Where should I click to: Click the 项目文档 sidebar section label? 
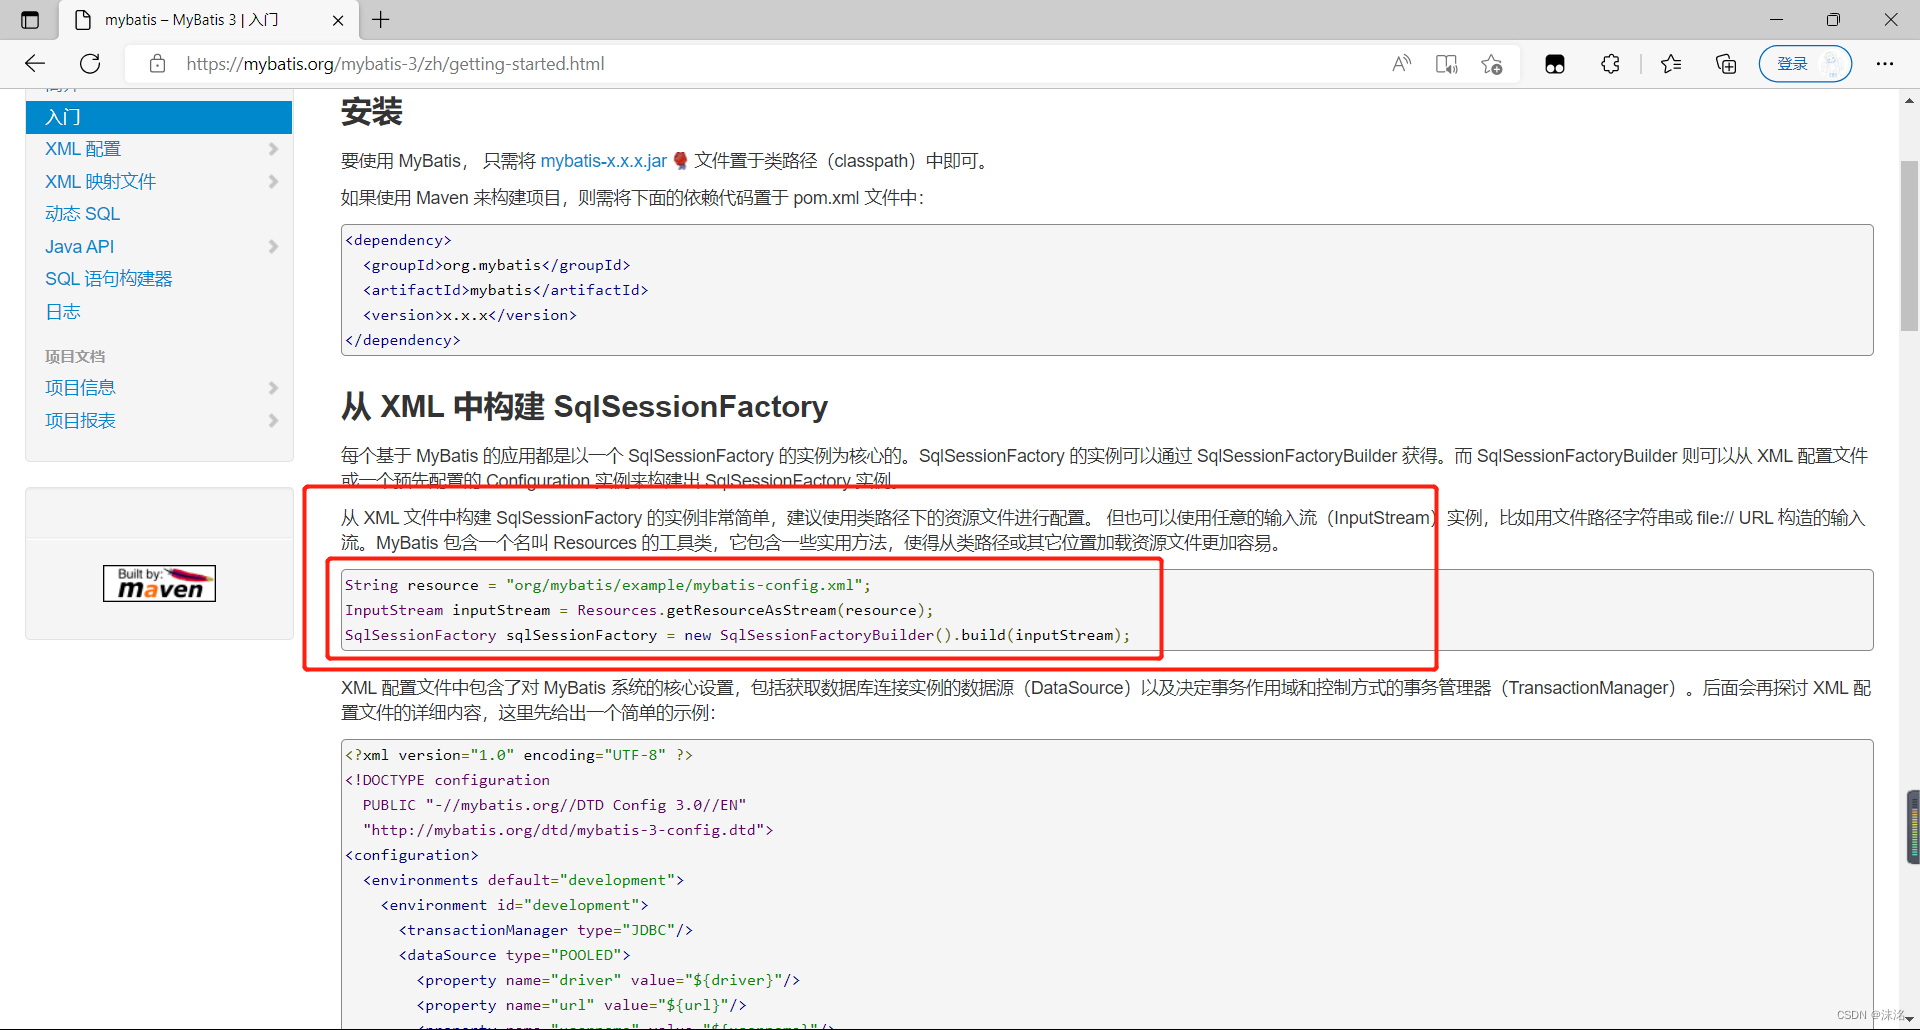tap(75, 356)
